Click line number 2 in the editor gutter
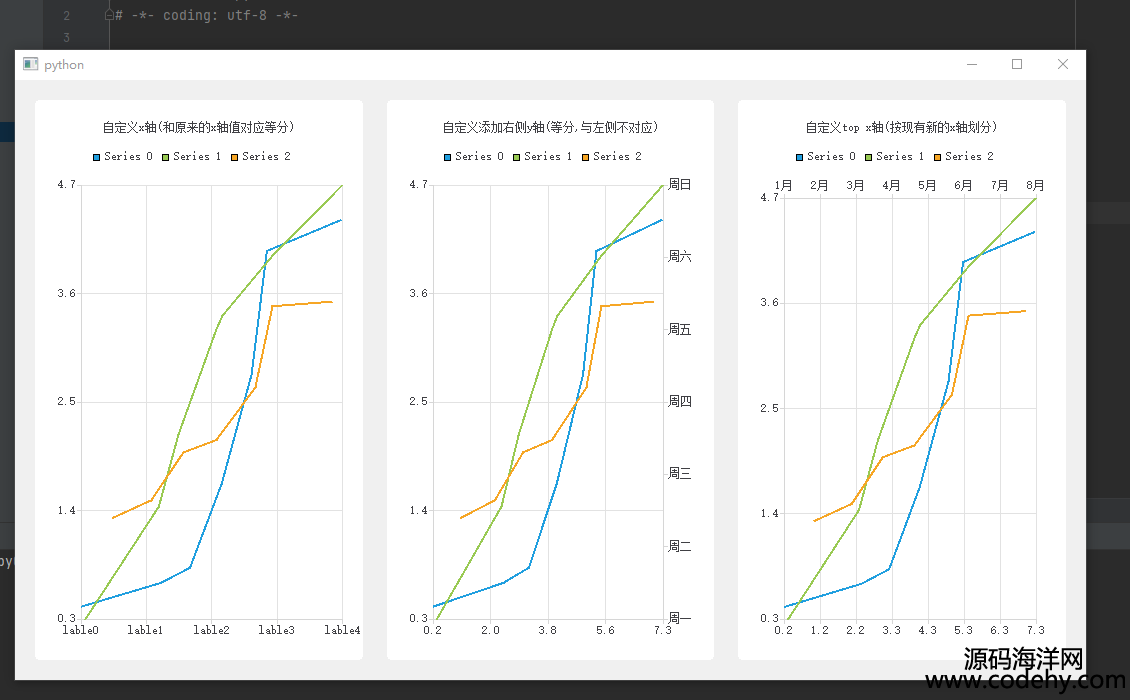Image resolution: width=1130 pixels, height=700 pixels. (66, 16)
